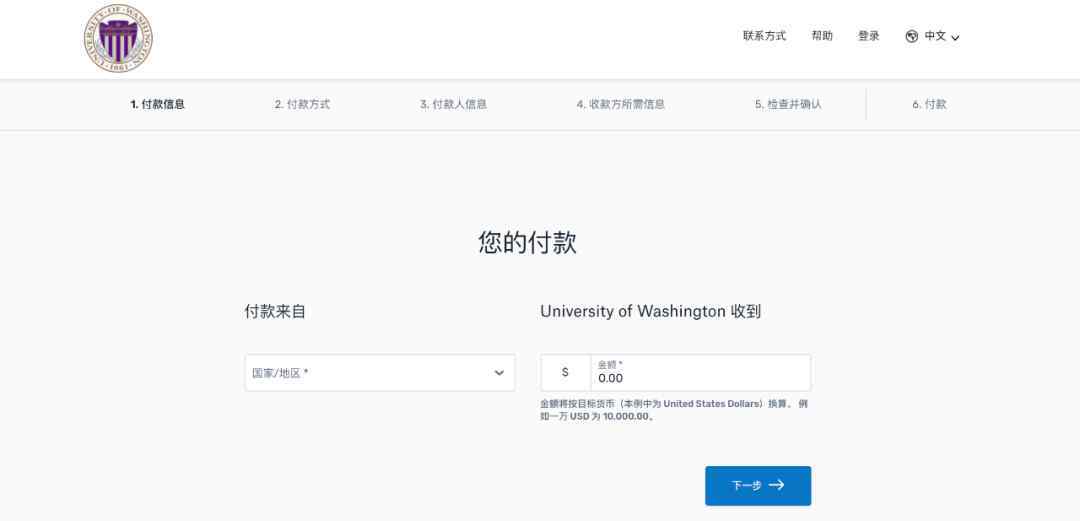This screenshot has height=521, width=1080.
Task: Expand the 中文 language chevron
Action: [x=955, y=38]
